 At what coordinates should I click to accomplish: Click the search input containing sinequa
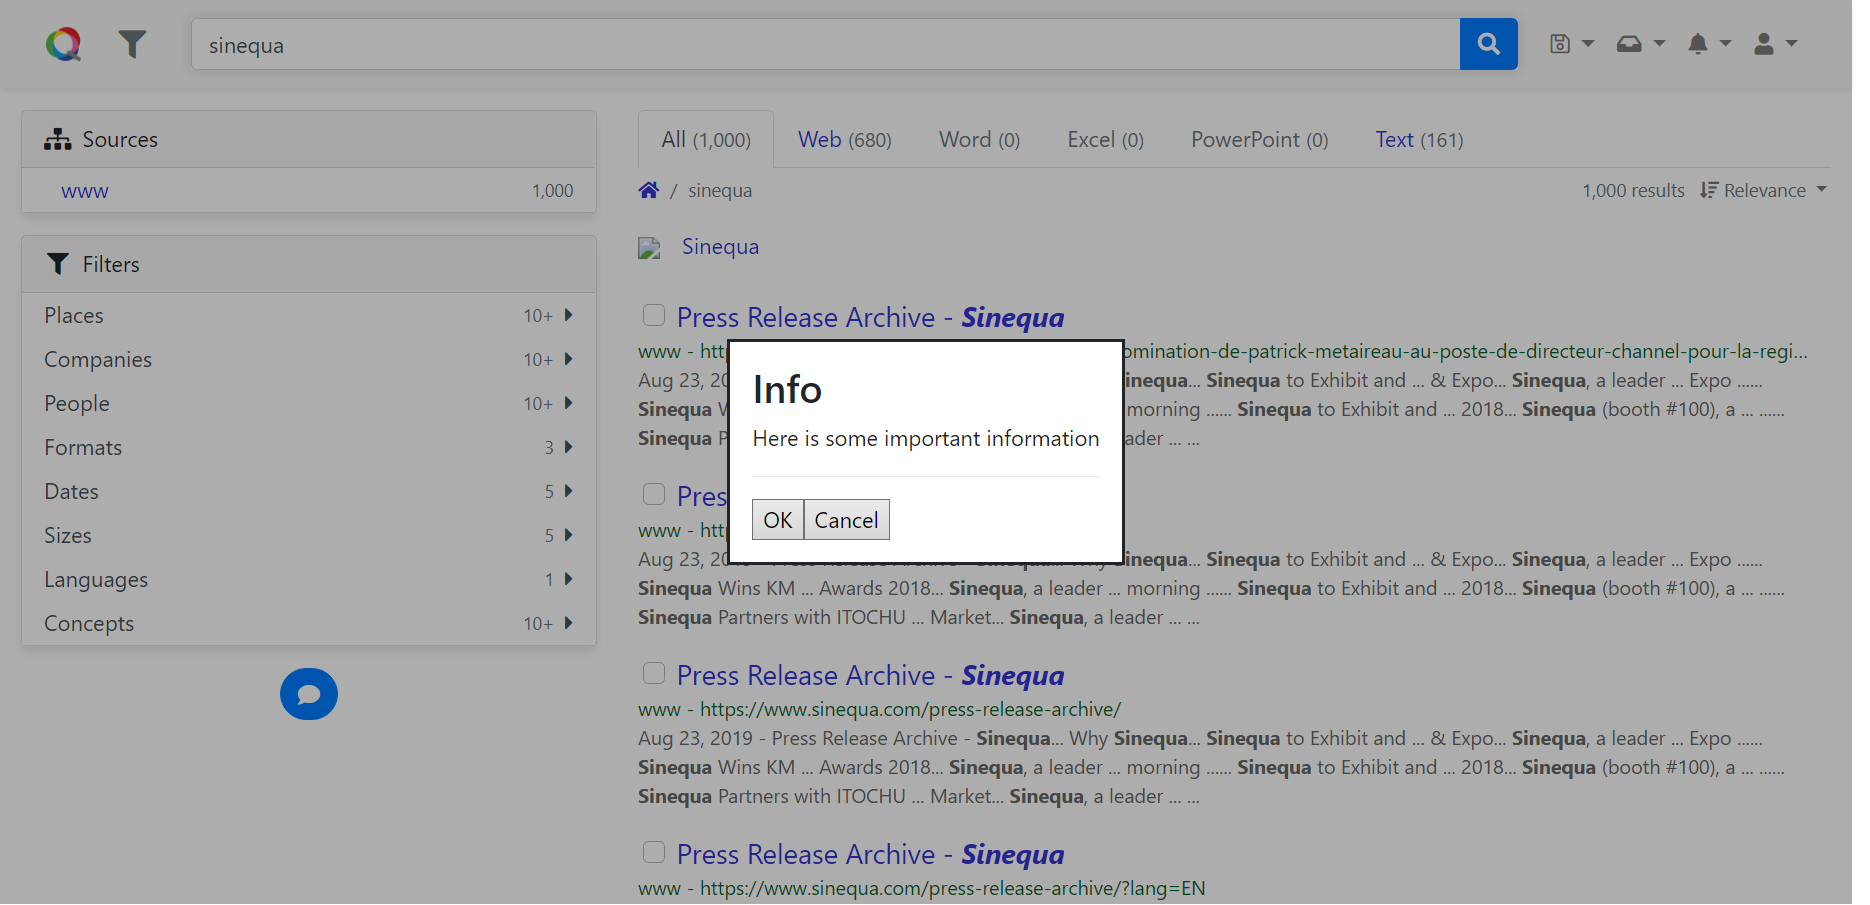(x=825, y=45)
